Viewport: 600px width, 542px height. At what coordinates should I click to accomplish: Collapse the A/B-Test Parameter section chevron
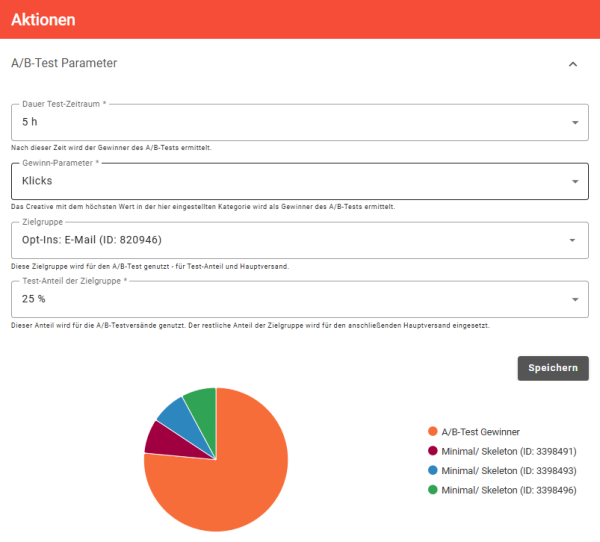click(573, 64)
